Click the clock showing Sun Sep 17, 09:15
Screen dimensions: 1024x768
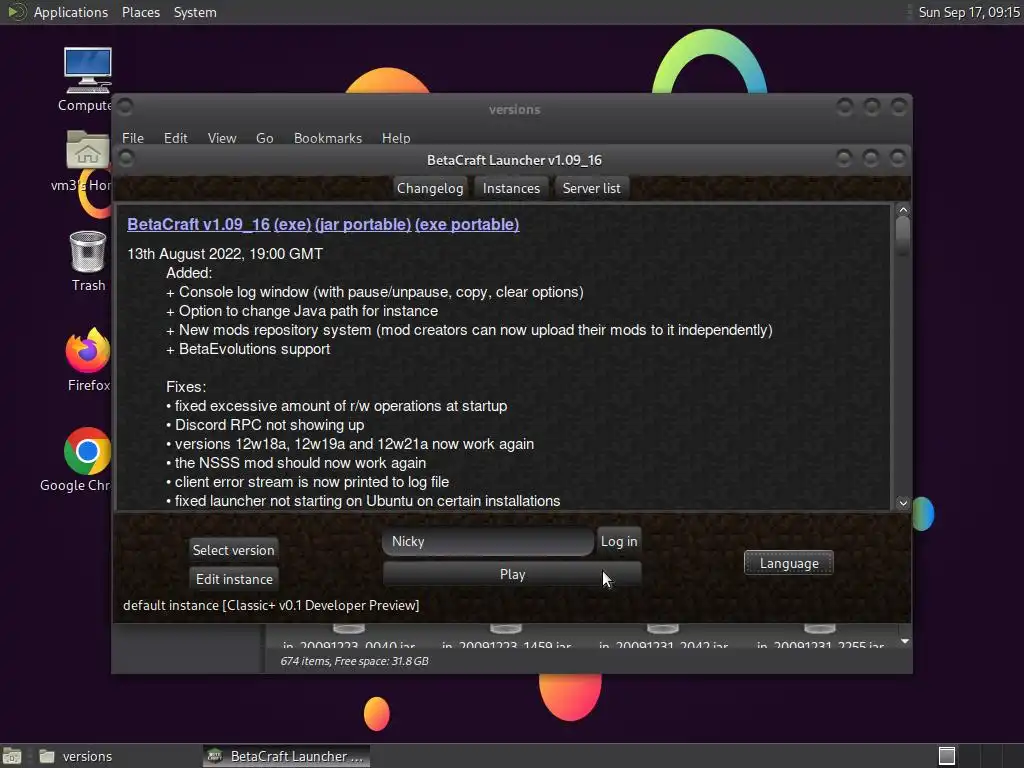[x=968, y=12]
